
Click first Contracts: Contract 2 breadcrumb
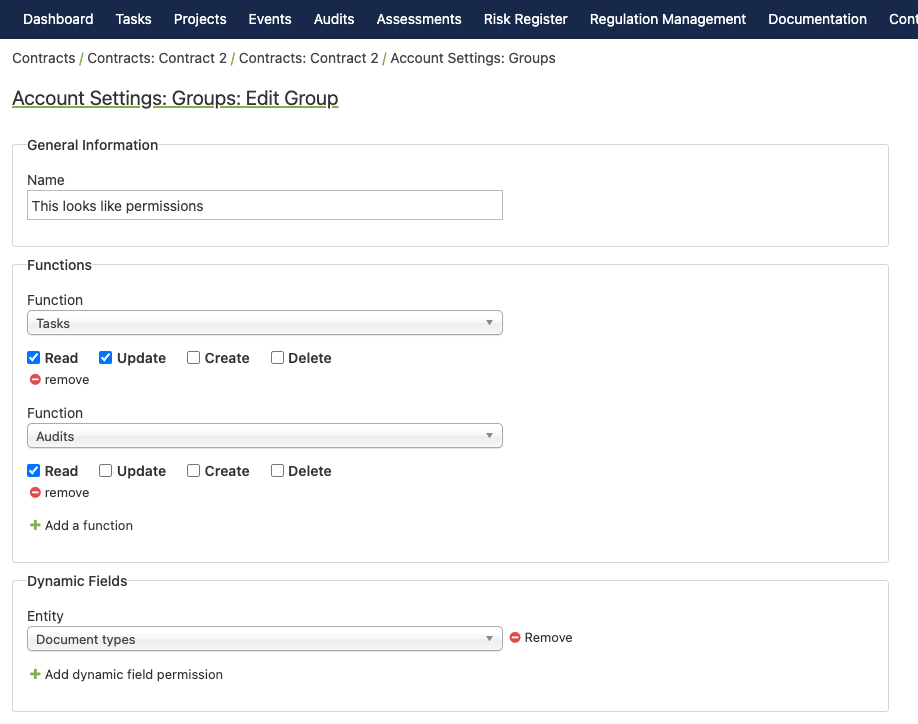coord(157,58)
